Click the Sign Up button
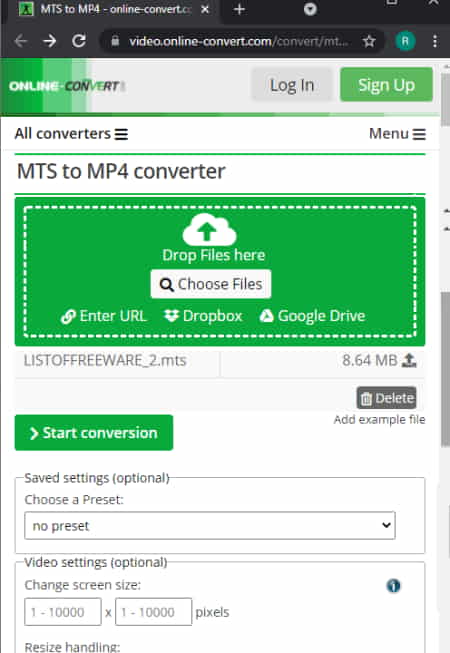The width and height of the screenshot is (450, 653). tap(386, 85)
